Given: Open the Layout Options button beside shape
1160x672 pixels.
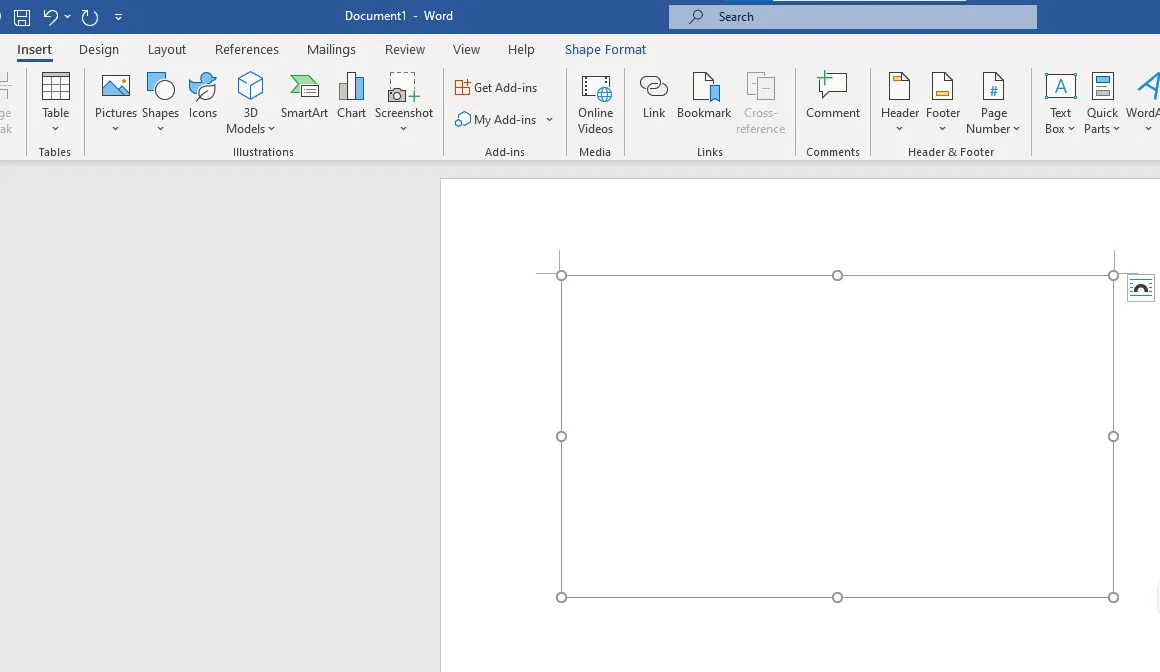Looking at the screenshot, I should [x=1140, y=288].
